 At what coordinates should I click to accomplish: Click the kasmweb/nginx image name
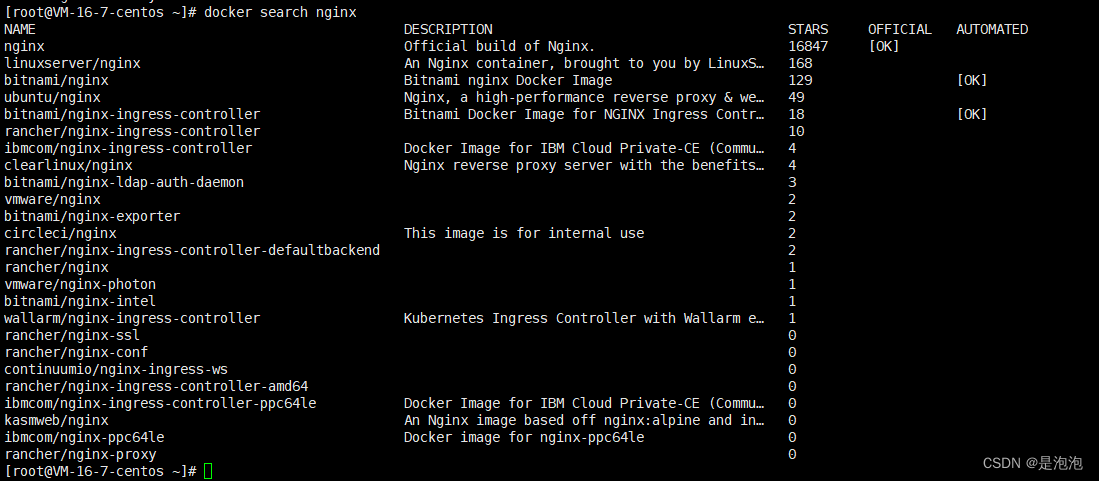point(56,421)
